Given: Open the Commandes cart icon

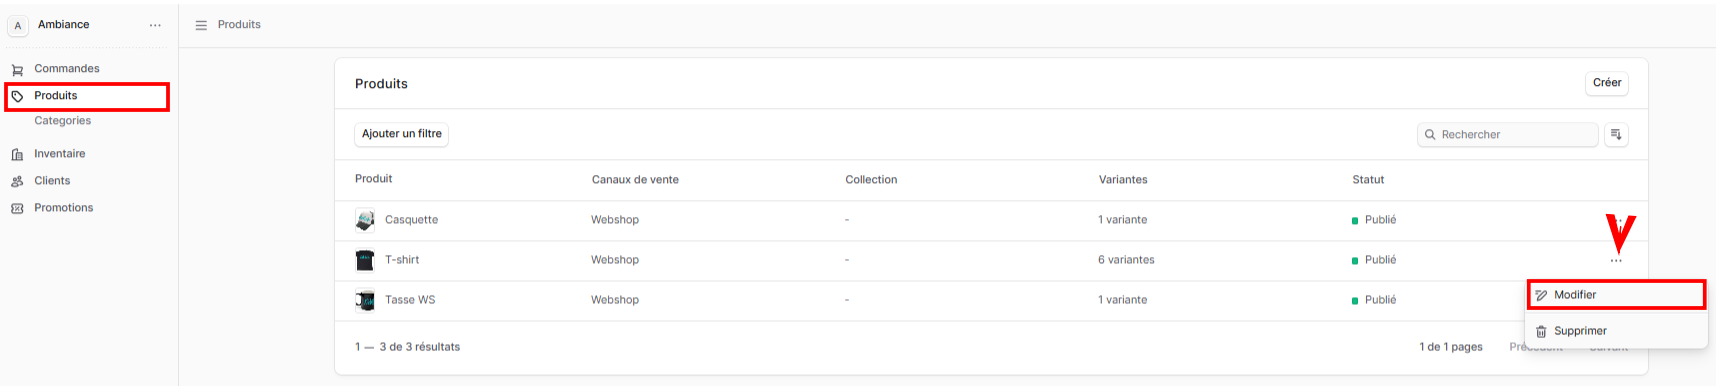Looking at the screenshot, I should (17, 70).
